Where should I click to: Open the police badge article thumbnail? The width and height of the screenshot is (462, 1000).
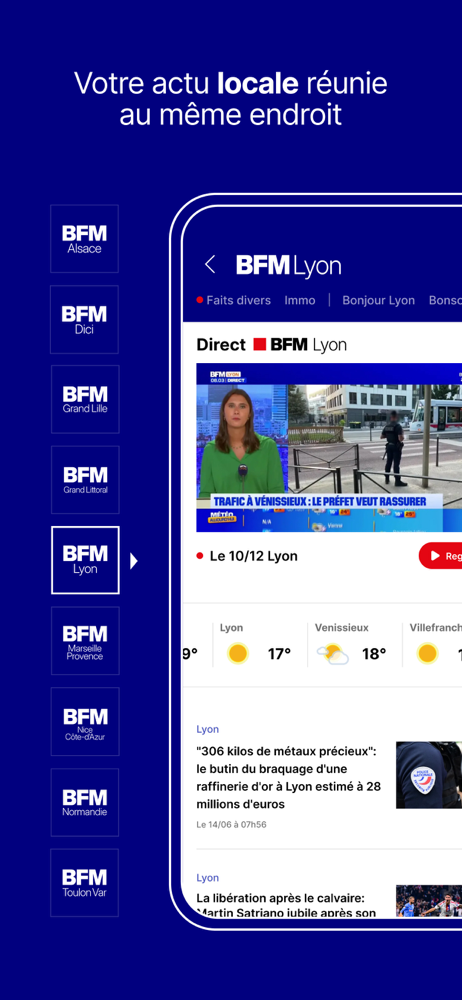[x=429, y=775]
